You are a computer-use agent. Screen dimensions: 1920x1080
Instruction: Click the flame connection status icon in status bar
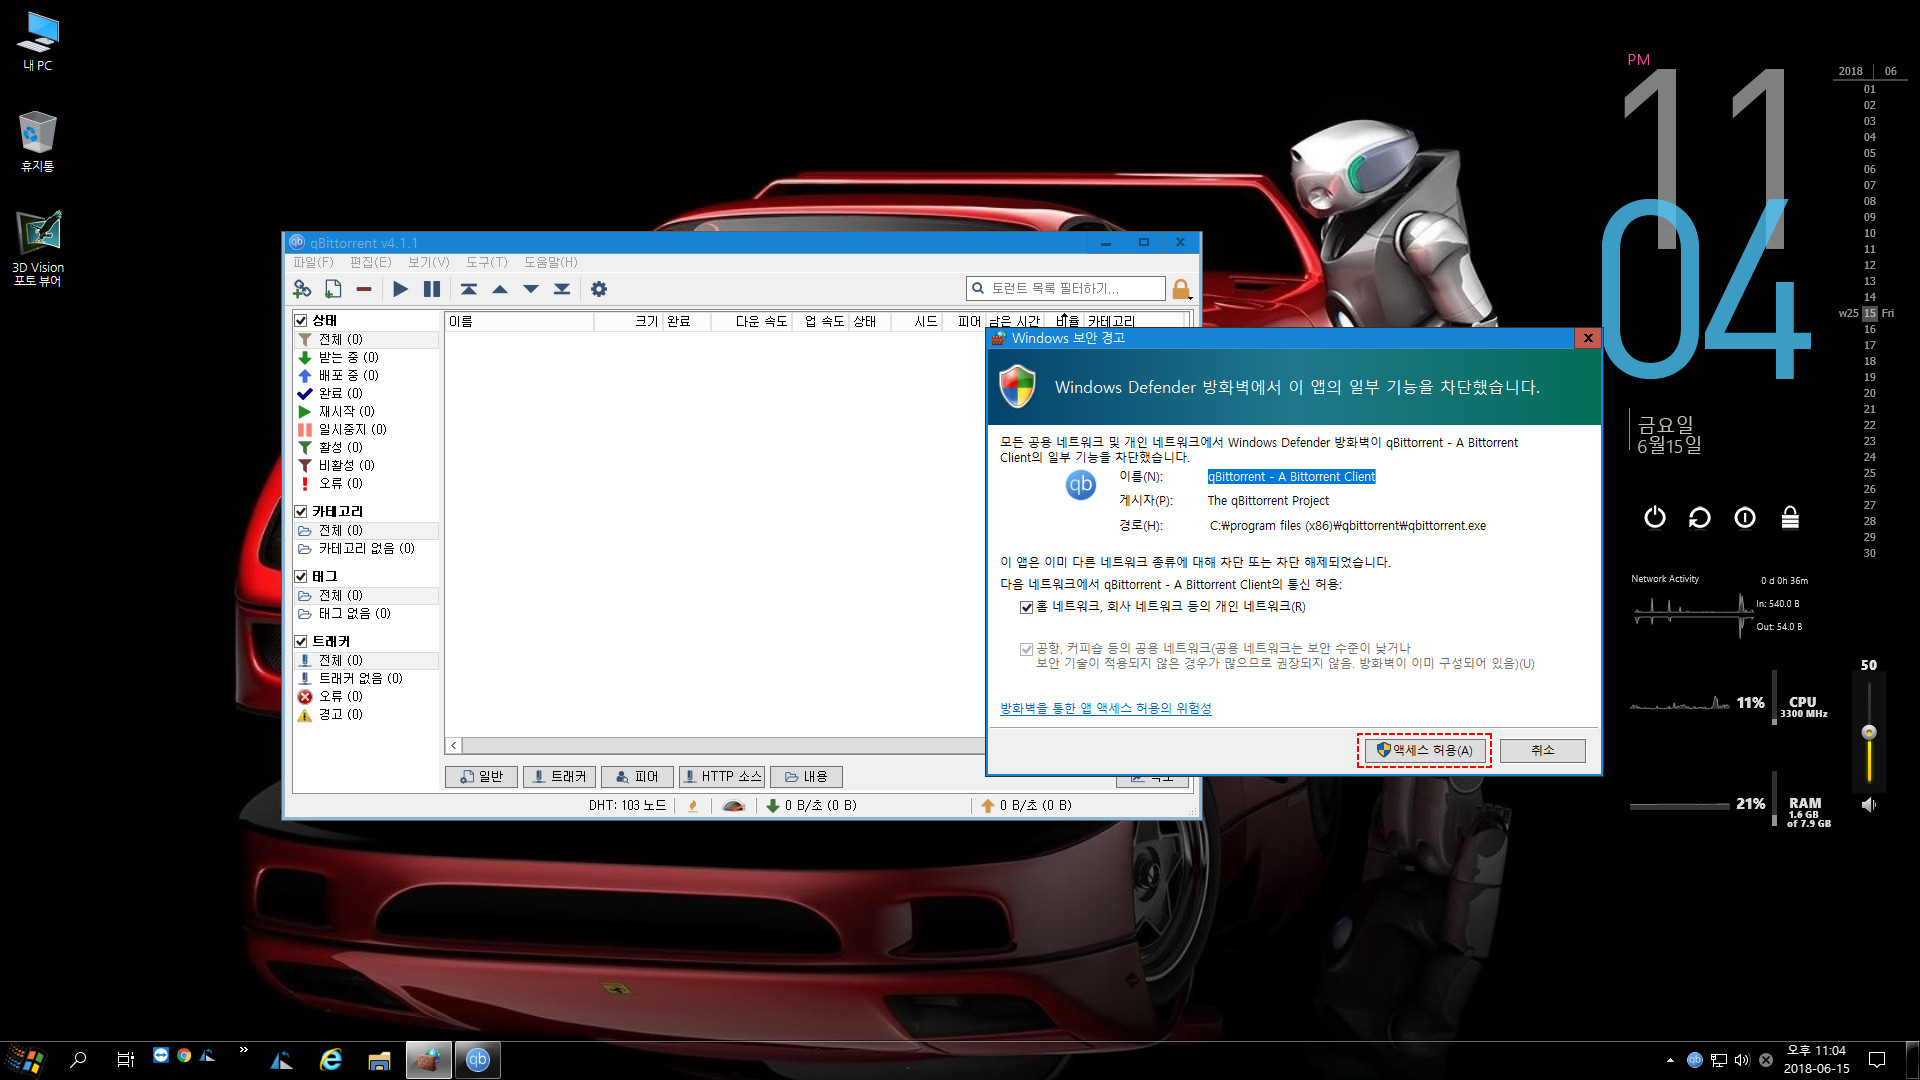click(692, 806)
